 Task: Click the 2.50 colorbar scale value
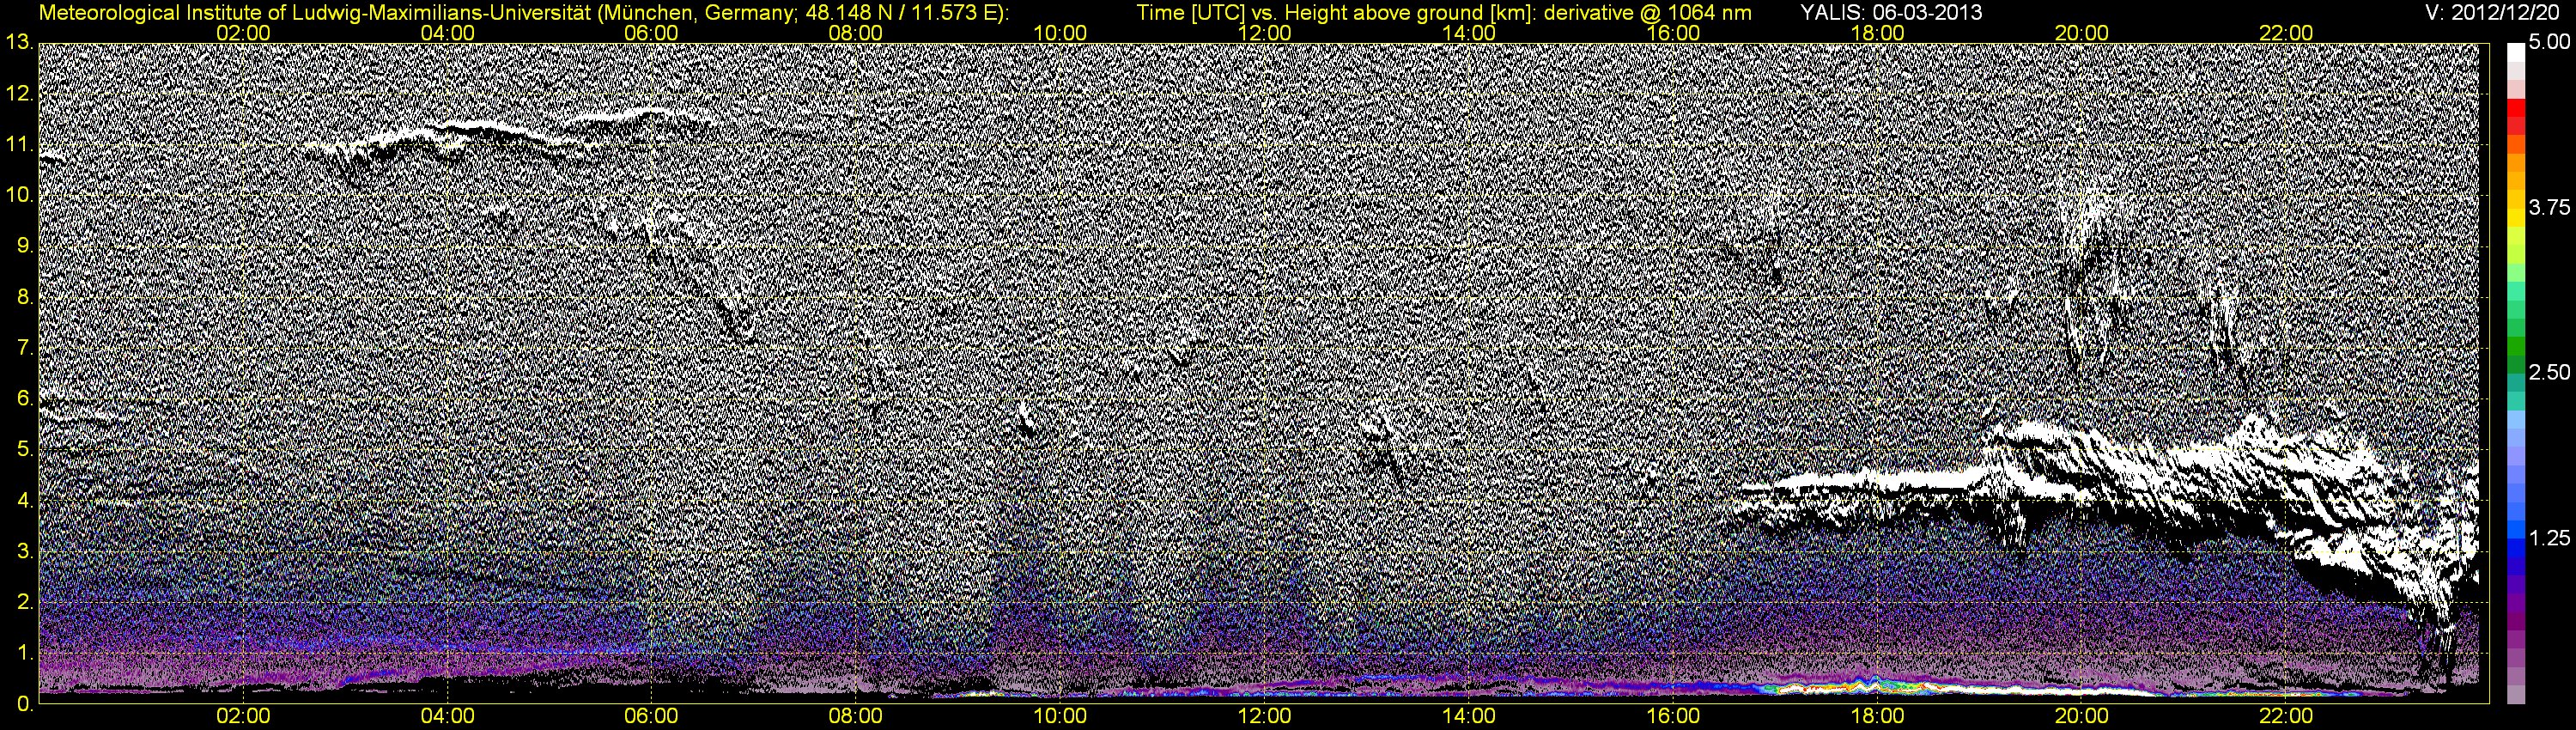pyautogui.click(x=2549, y=373)
